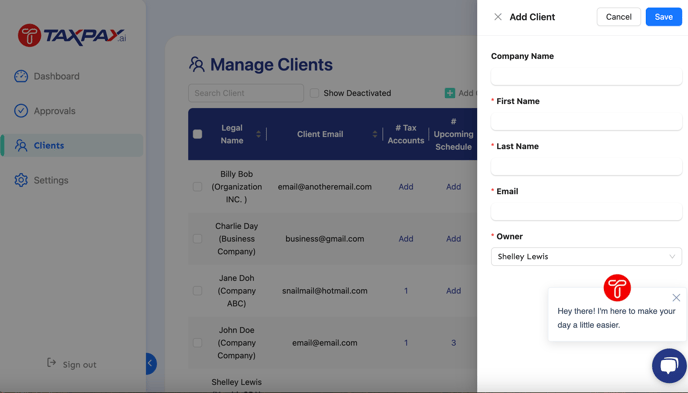
Task: Click the Approvals checkmark icon
Action: (21, 111)
